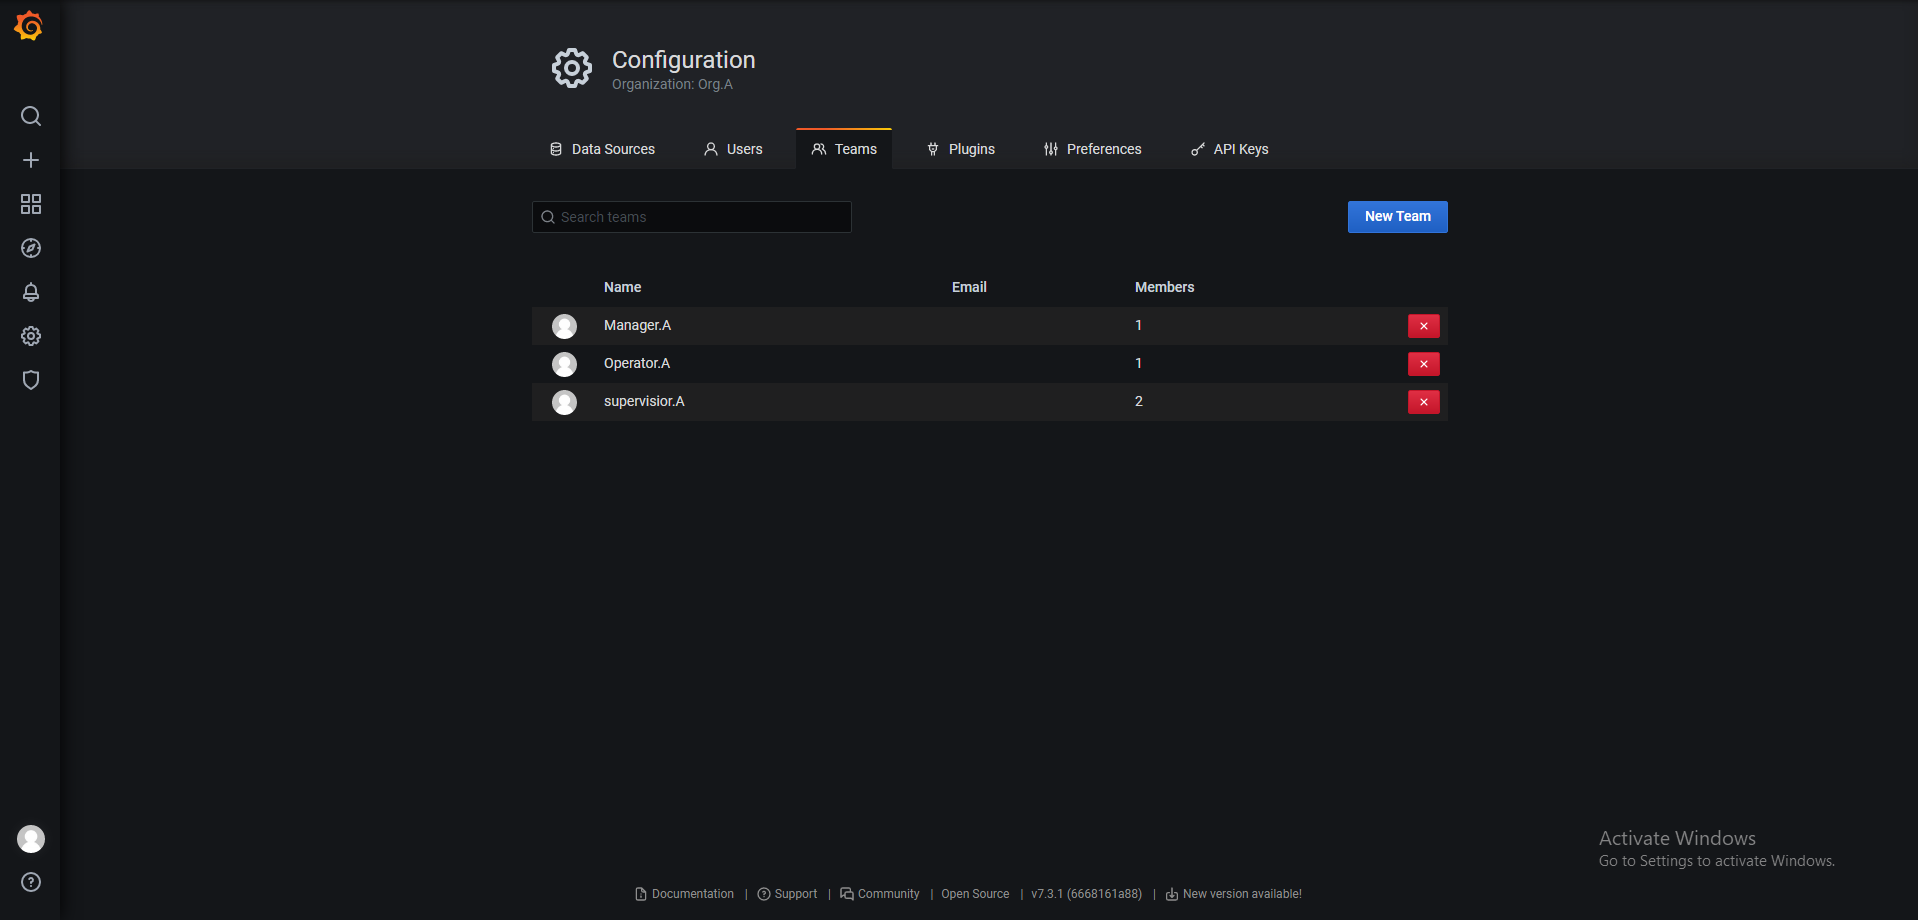Open the Documentation footer link

click(x=684, y=894)
